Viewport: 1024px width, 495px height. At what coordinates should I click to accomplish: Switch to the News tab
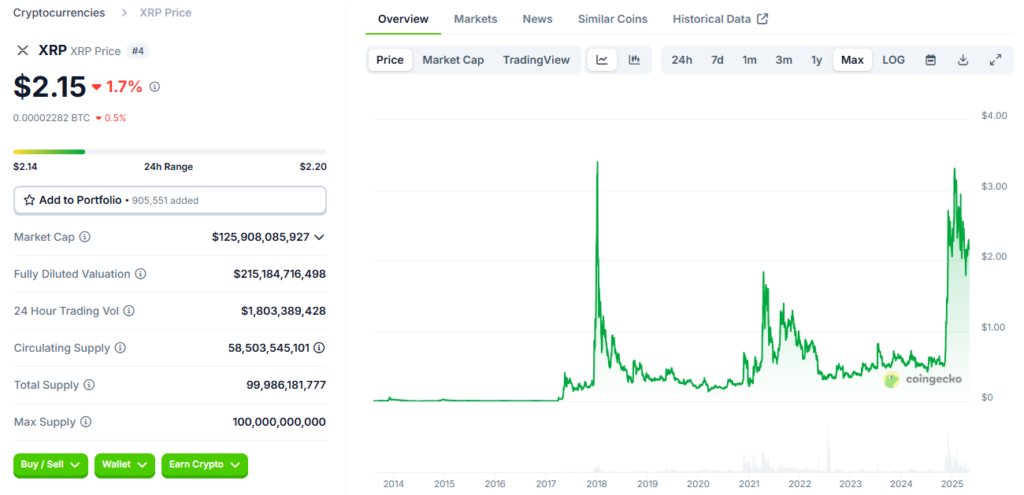(537, 19)
